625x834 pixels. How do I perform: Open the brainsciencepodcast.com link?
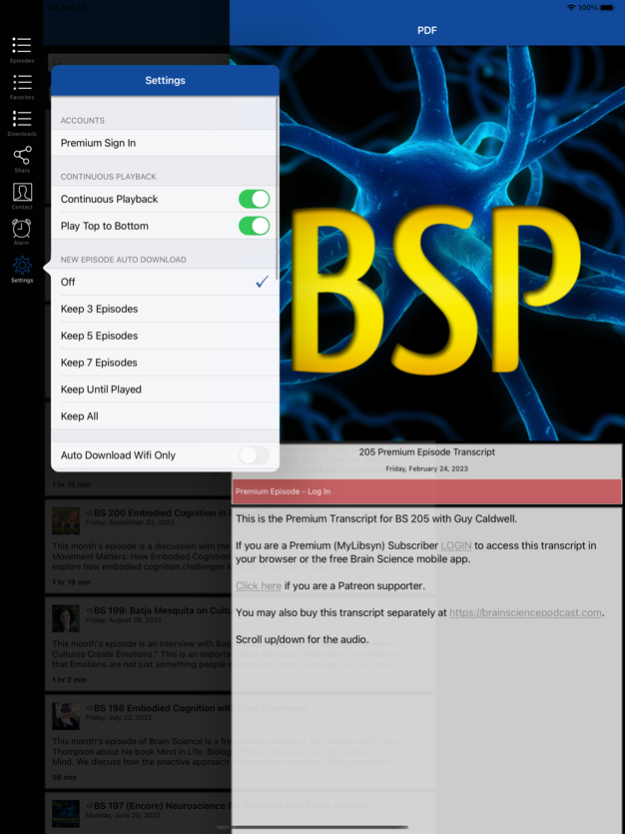[526, 613]
